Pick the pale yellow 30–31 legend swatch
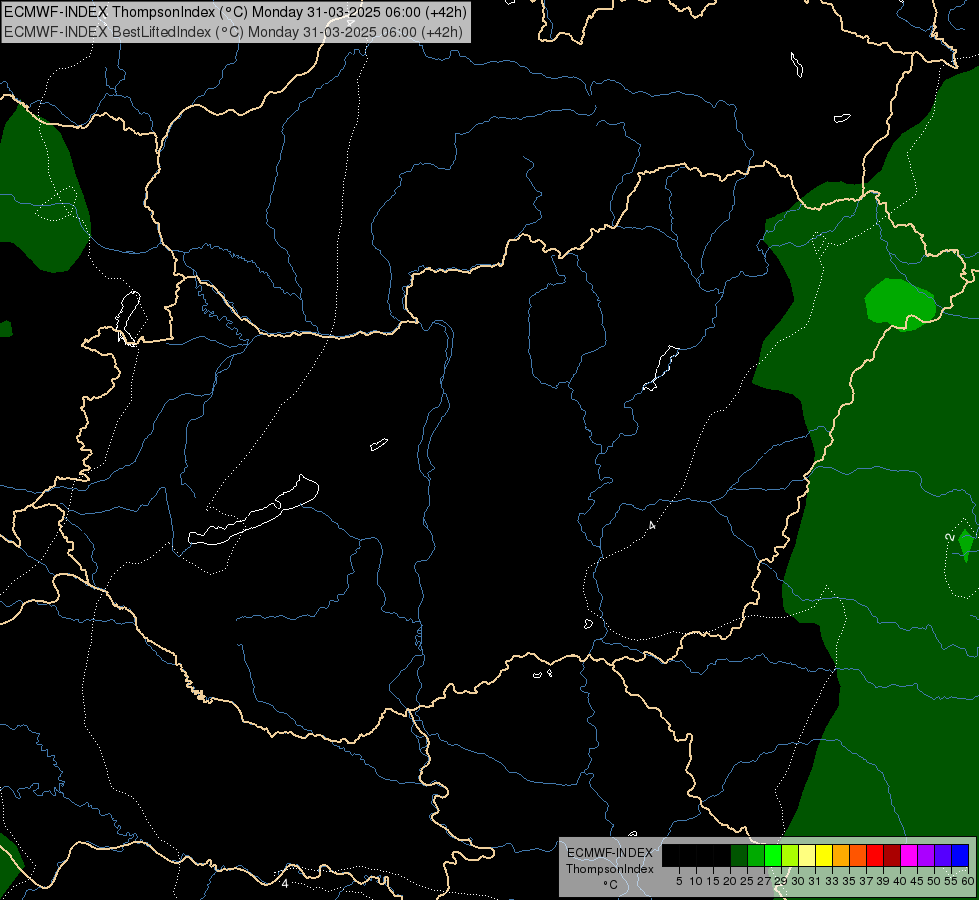This screenshot has height=900, width=979. click(807, 855)
